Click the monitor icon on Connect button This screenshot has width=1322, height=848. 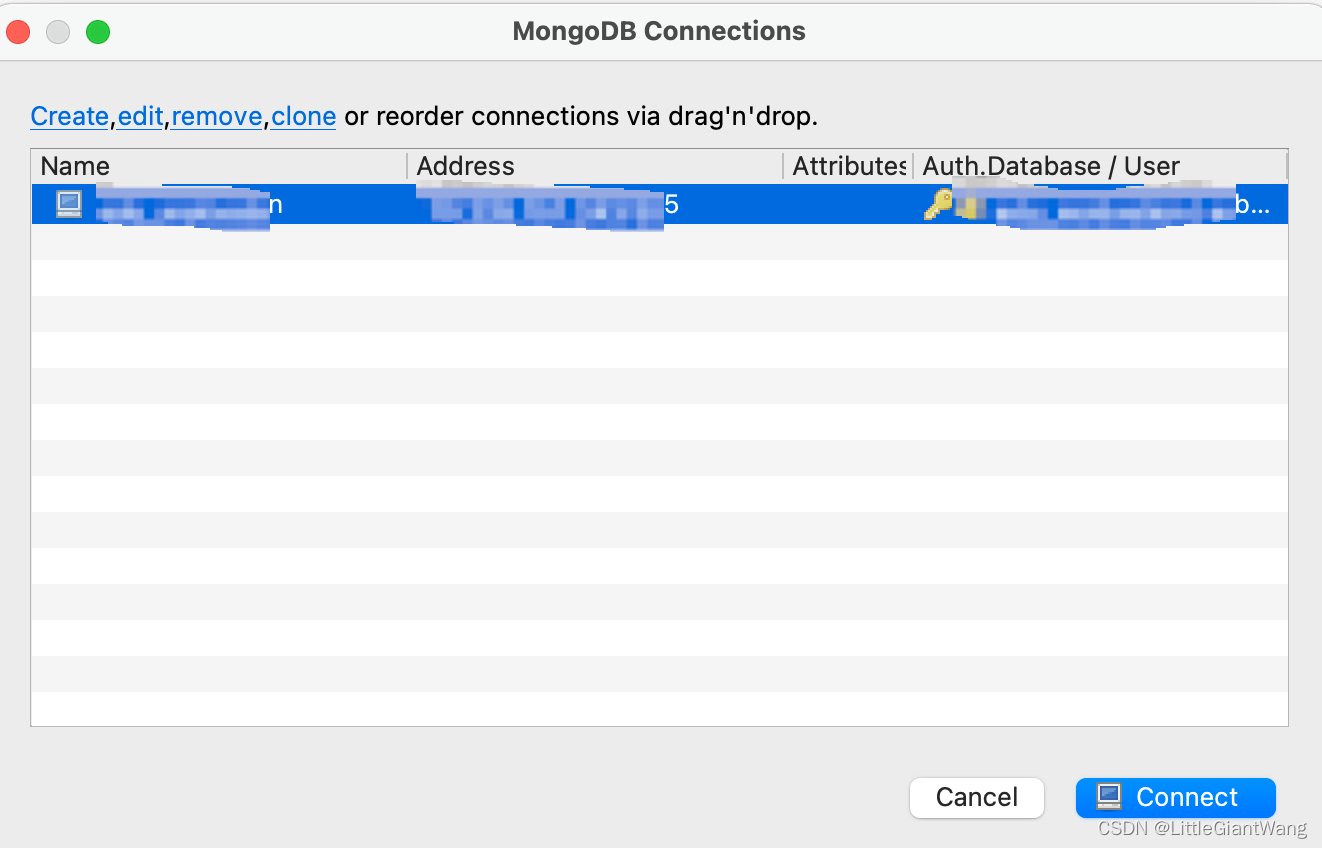click(x=1109, y=796)
